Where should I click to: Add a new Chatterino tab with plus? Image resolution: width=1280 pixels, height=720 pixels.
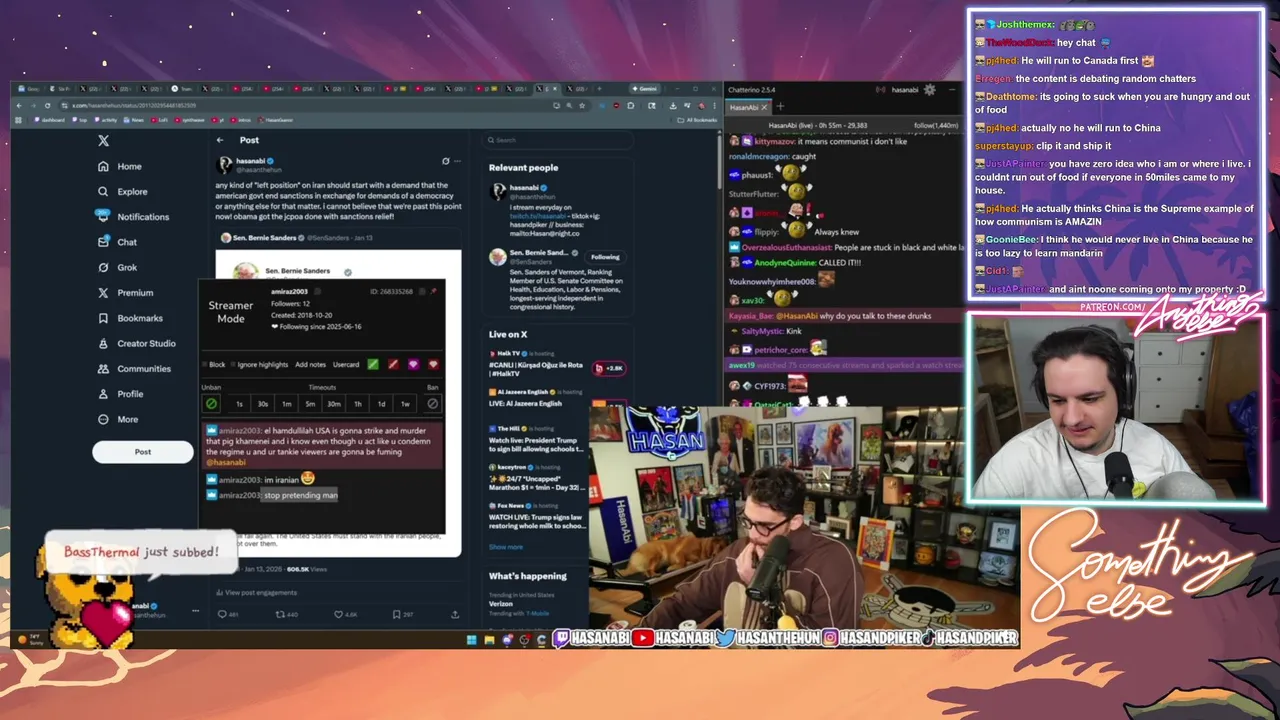(x=780, y=106)
